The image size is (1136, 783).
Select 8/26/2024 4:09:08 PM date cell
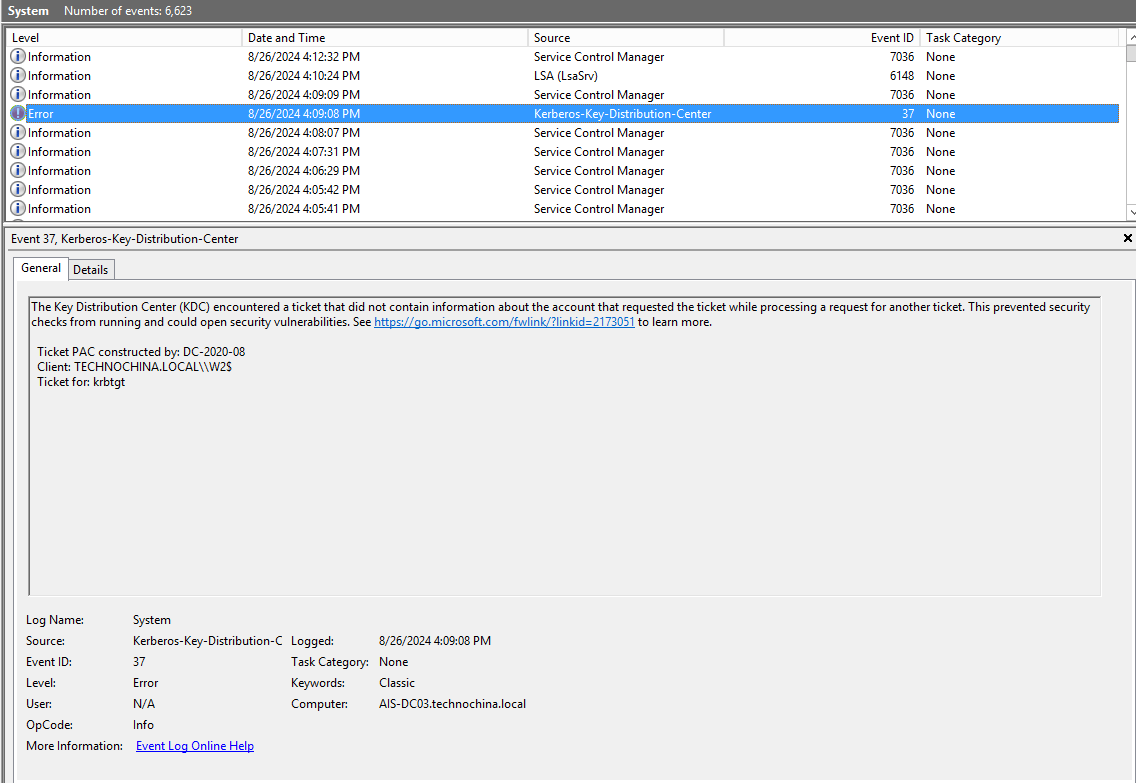(x=304, y=114)
